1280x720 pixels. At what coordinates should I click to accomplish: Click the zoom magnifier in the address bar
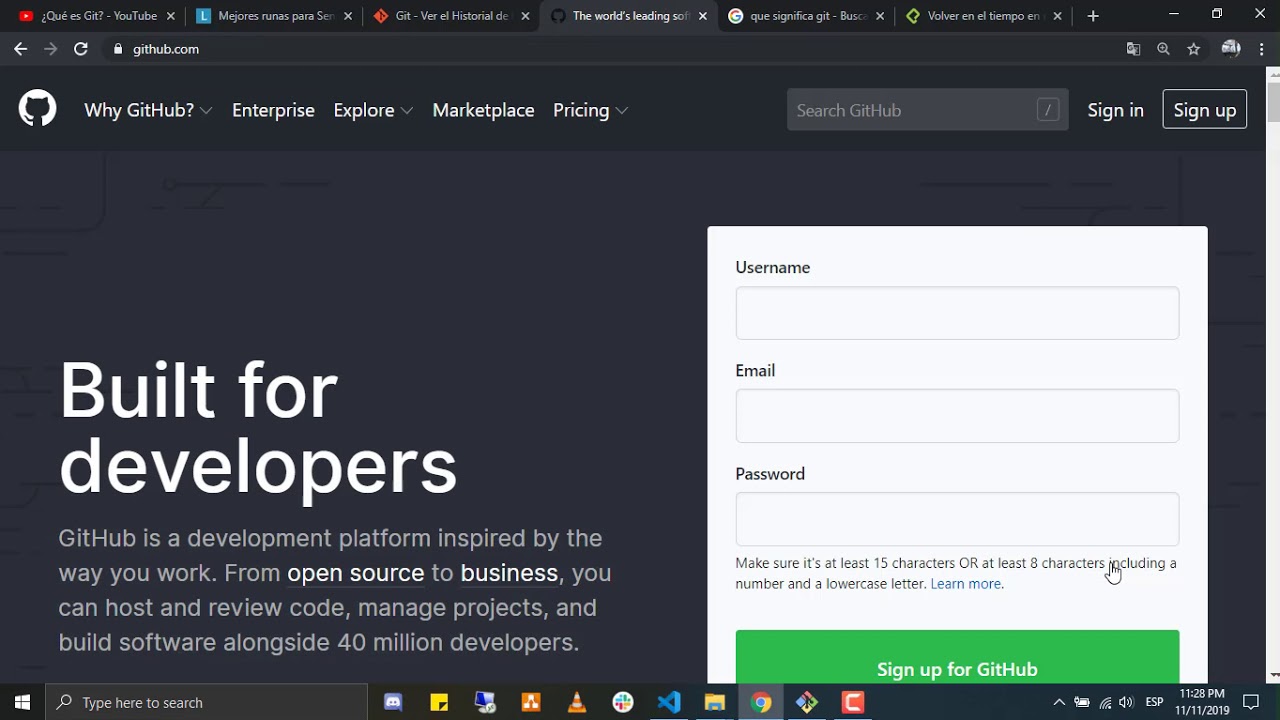coord(1163,49)
